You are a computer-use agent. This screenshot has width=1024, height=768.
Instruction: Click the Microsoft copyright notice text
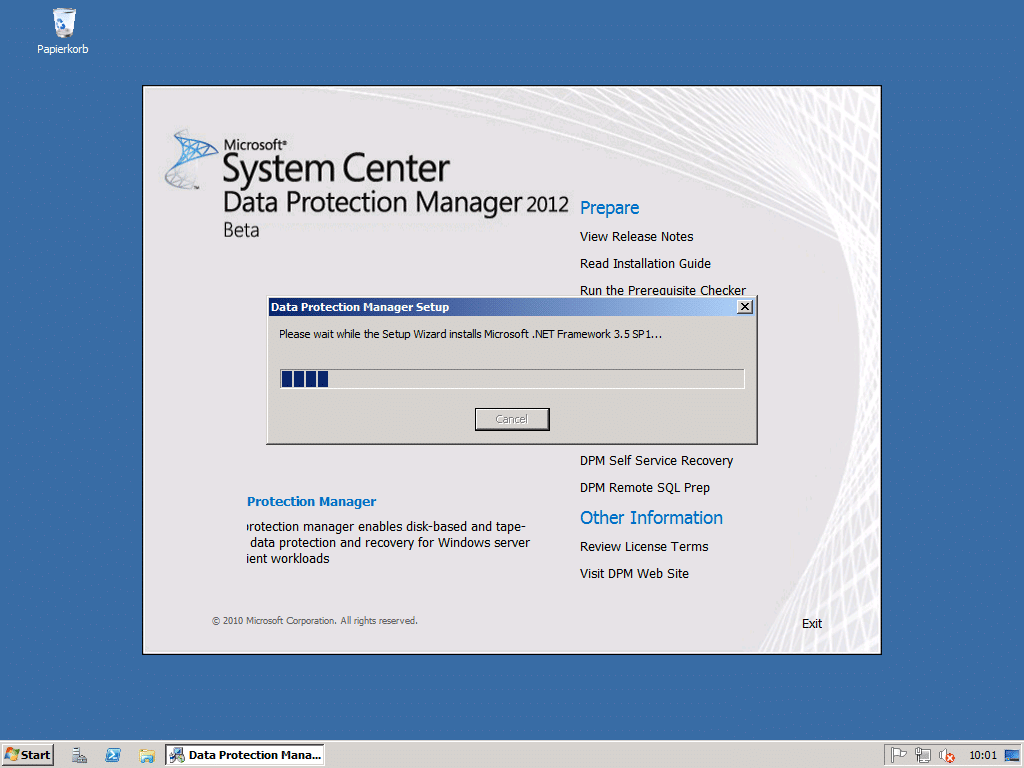[315, 620]
